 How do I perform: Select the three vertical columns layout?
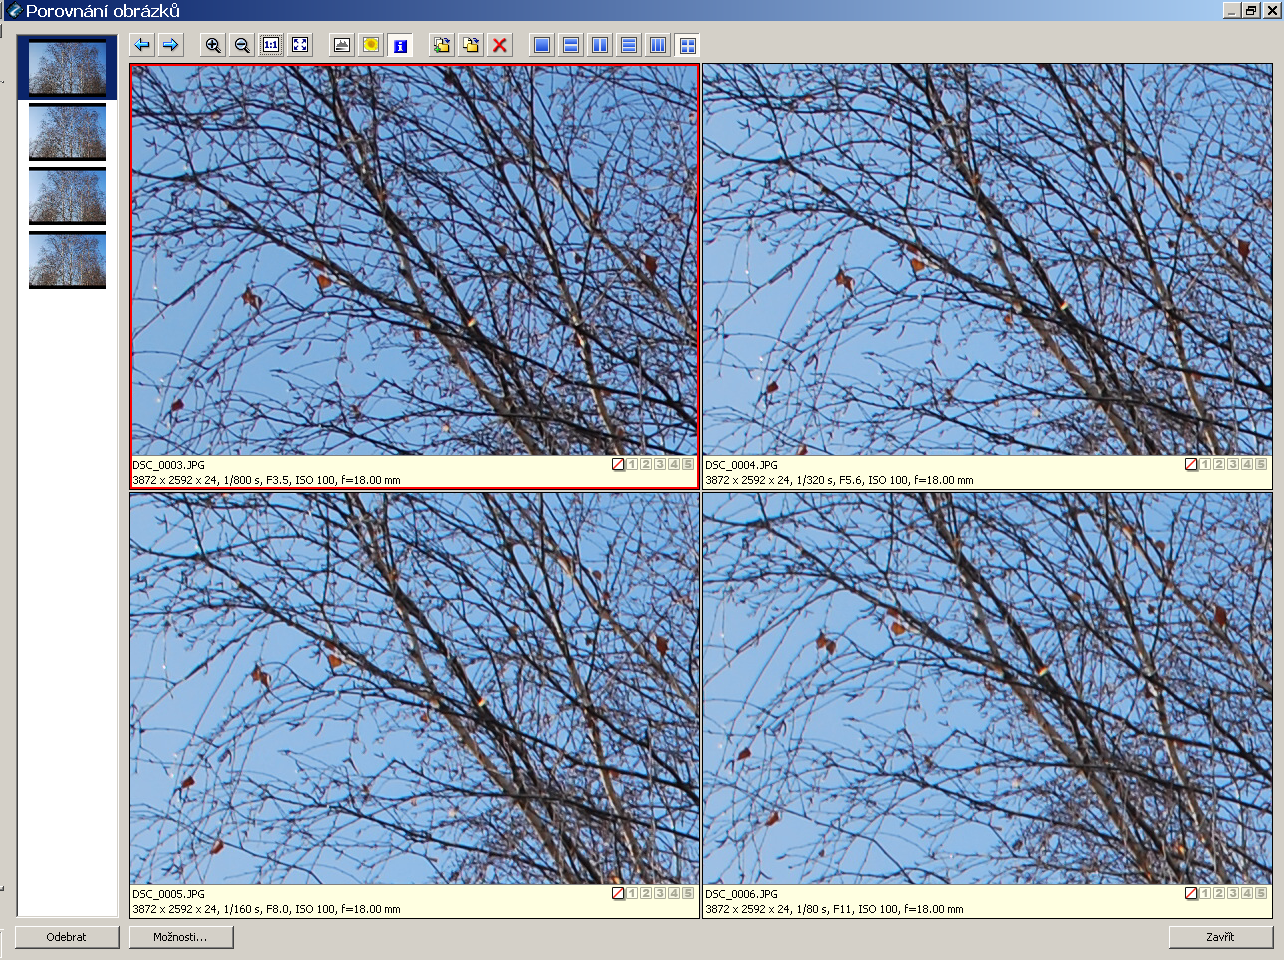click(x=658, y=45)
